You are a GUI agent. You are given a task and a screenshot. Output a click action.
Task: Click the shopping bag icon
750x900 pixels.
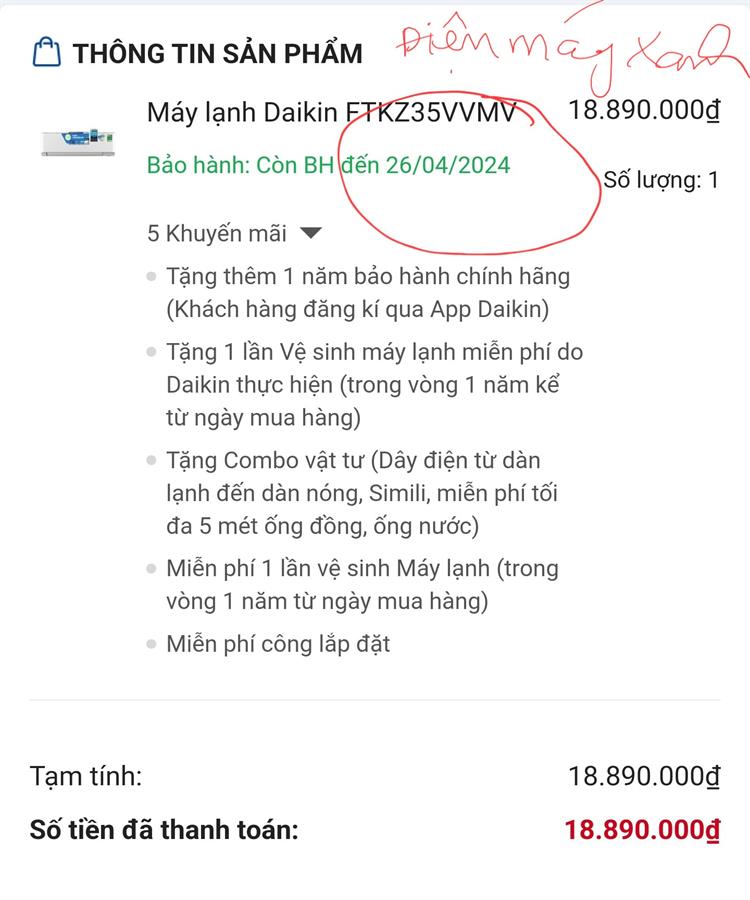coord(46,52)
